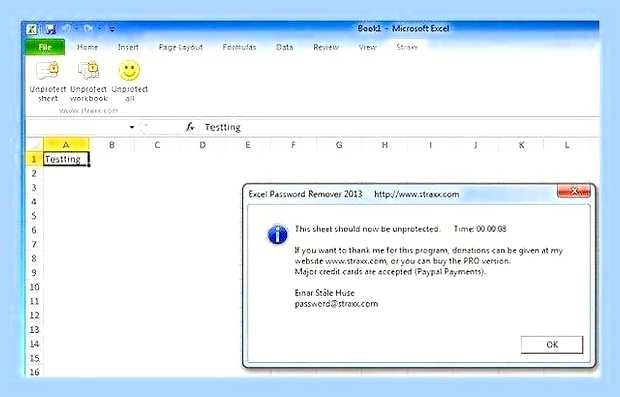This screenshot has width=620, height=397.
Task: Open the View tab
Action: click(367, 47)
